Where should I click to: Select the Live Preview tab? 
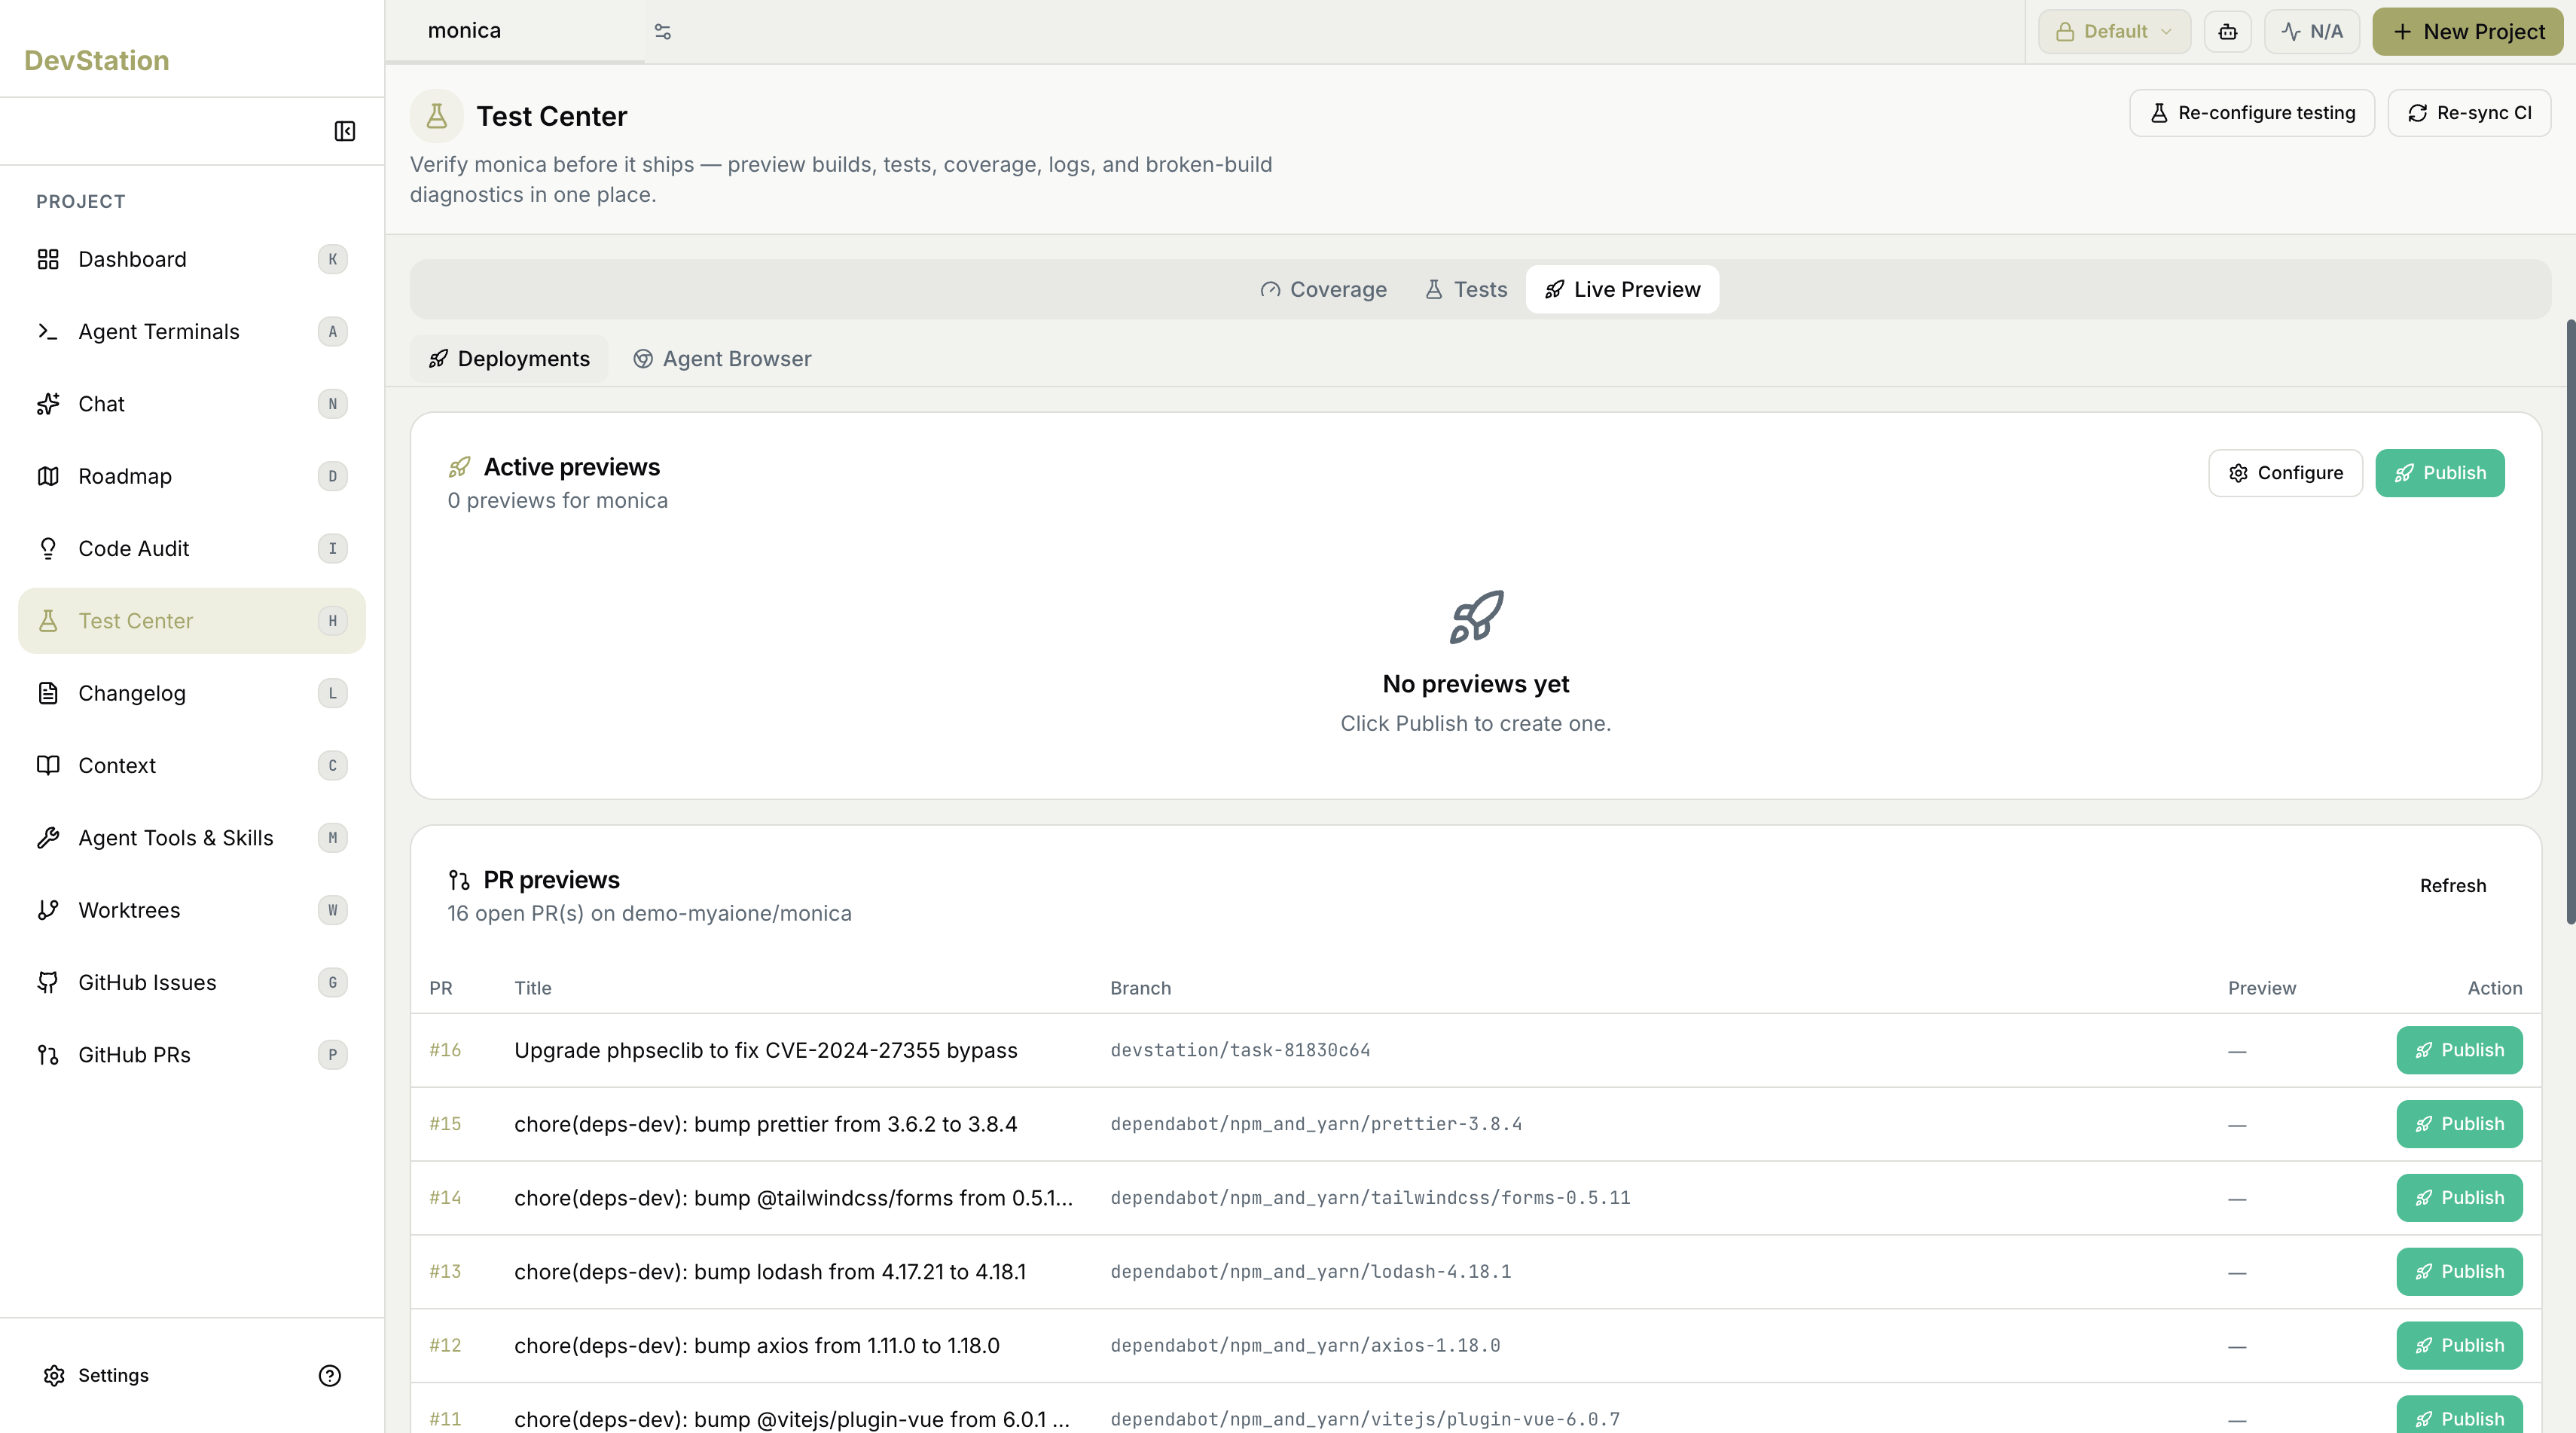[x=1622, y=289]
